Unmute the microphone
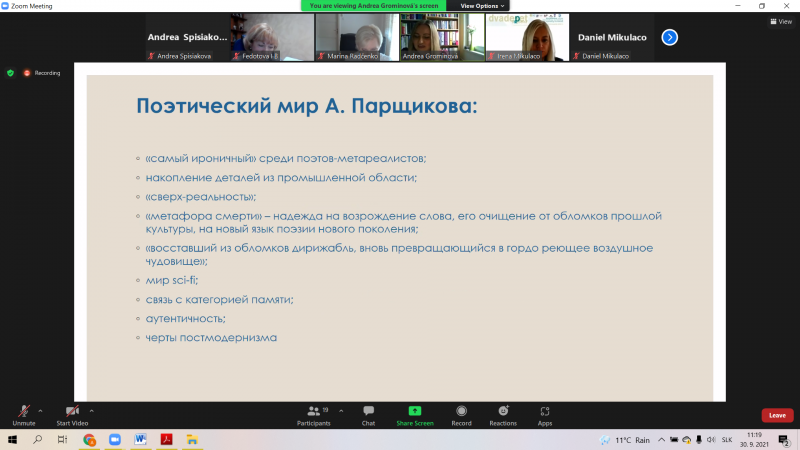This screenshot has height=450, width=800. [23, 413]
